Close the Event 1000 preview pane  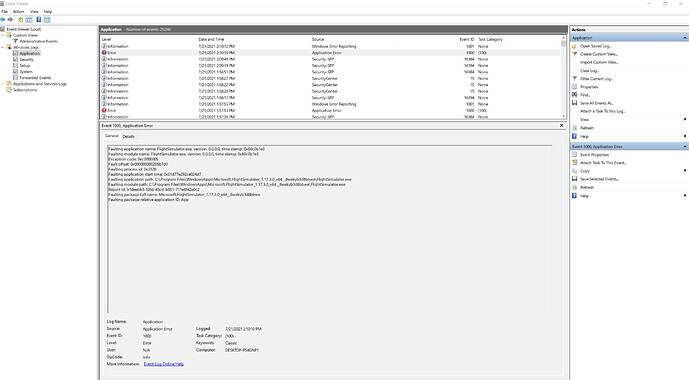click(561, 126)
